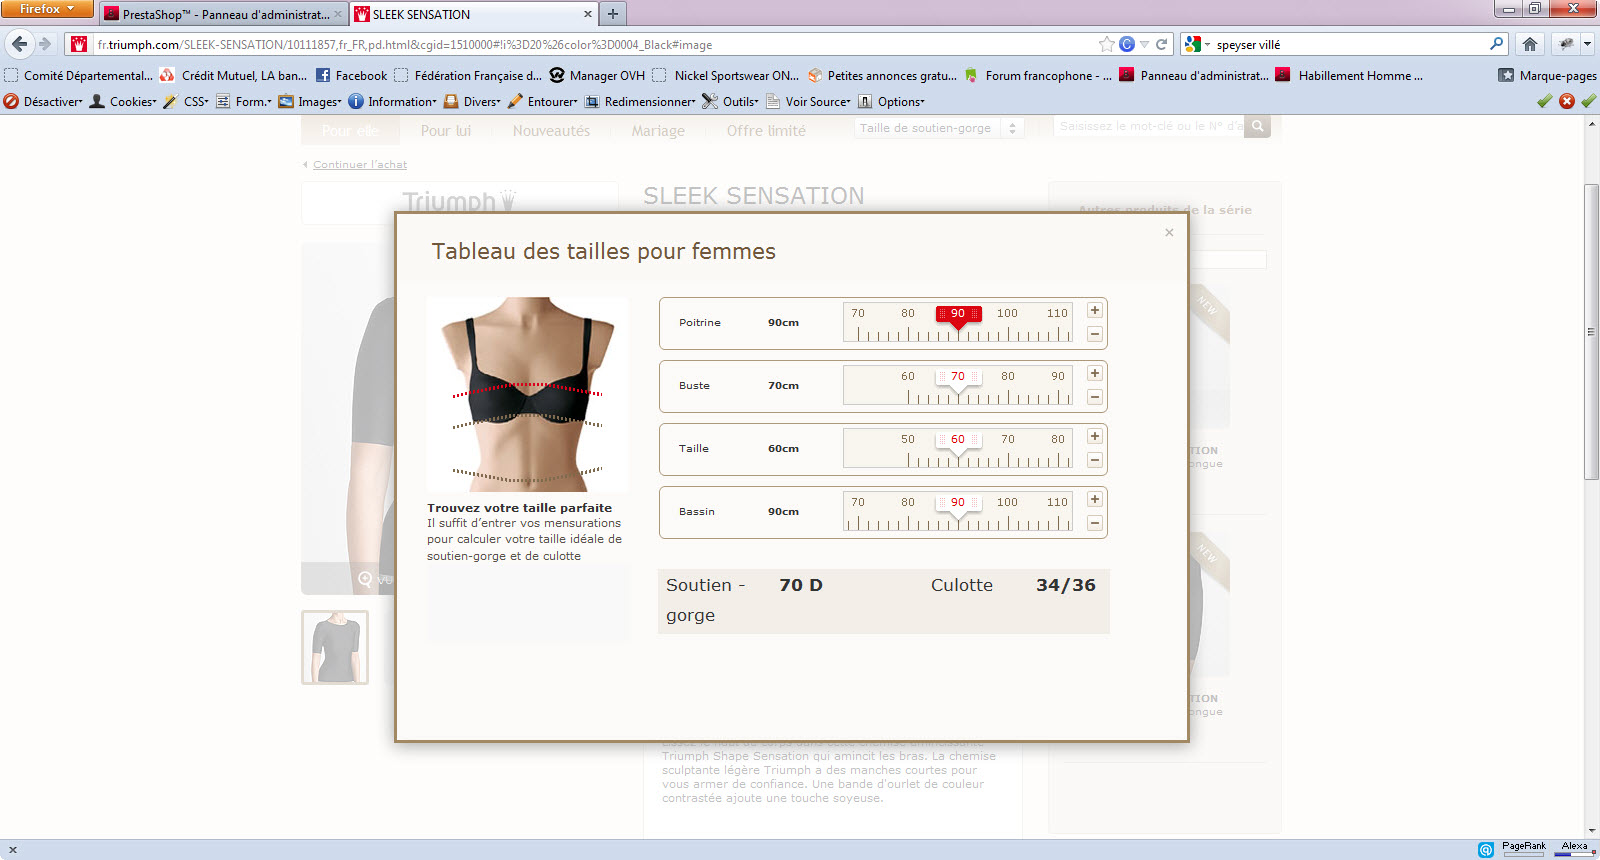
Task: Open Redimensionner developer toolbar menu
Action: pyautogui.click(x=640, y=101)
